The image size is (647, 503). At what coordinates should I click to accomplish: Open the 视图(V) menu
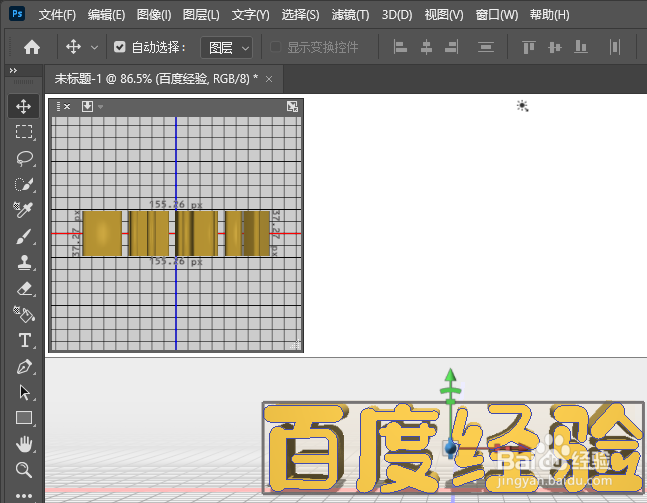444,15
